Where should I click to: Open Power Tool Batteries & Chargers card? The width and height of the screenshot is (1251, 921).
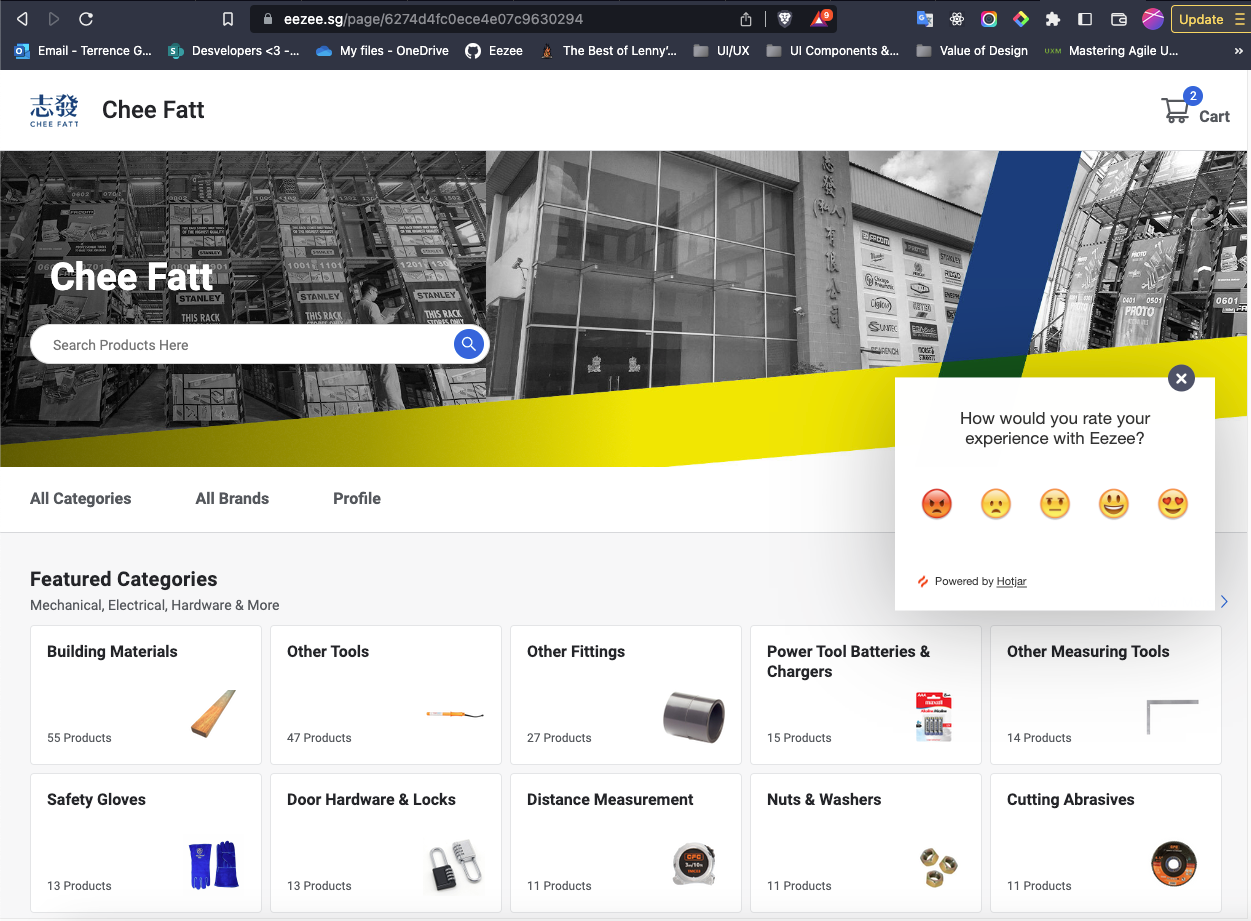[866, 695]
